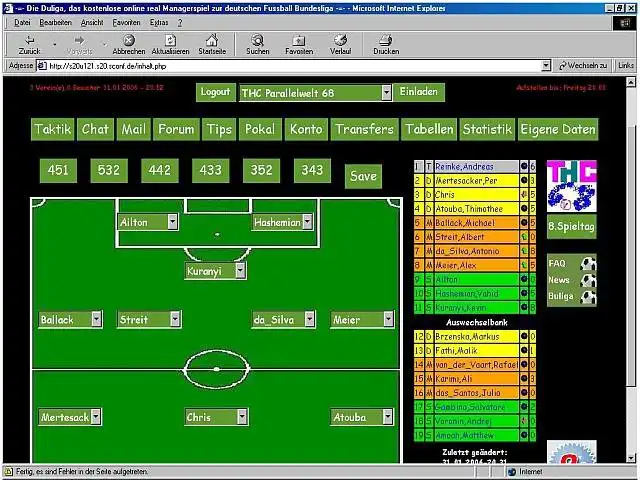Select the 343 formation button

pos(312,170)
